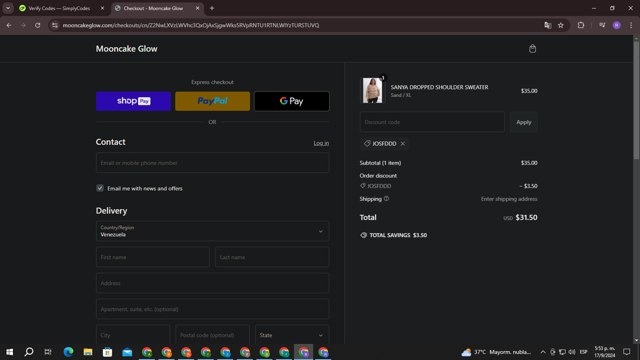Open the cart bag icon in header
Image resolution: width=640 pixels, height=360 pixels.
click(532, 49)
